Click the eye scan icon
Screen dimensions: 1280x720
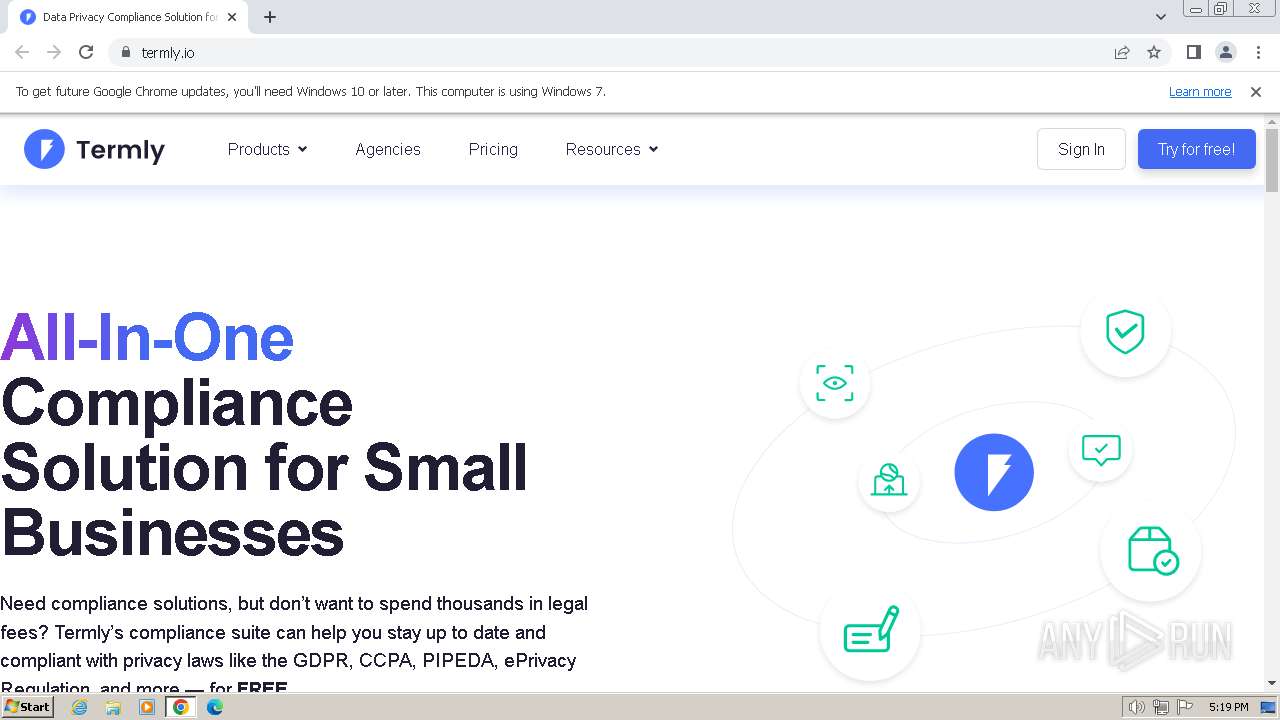click(835, 383)
